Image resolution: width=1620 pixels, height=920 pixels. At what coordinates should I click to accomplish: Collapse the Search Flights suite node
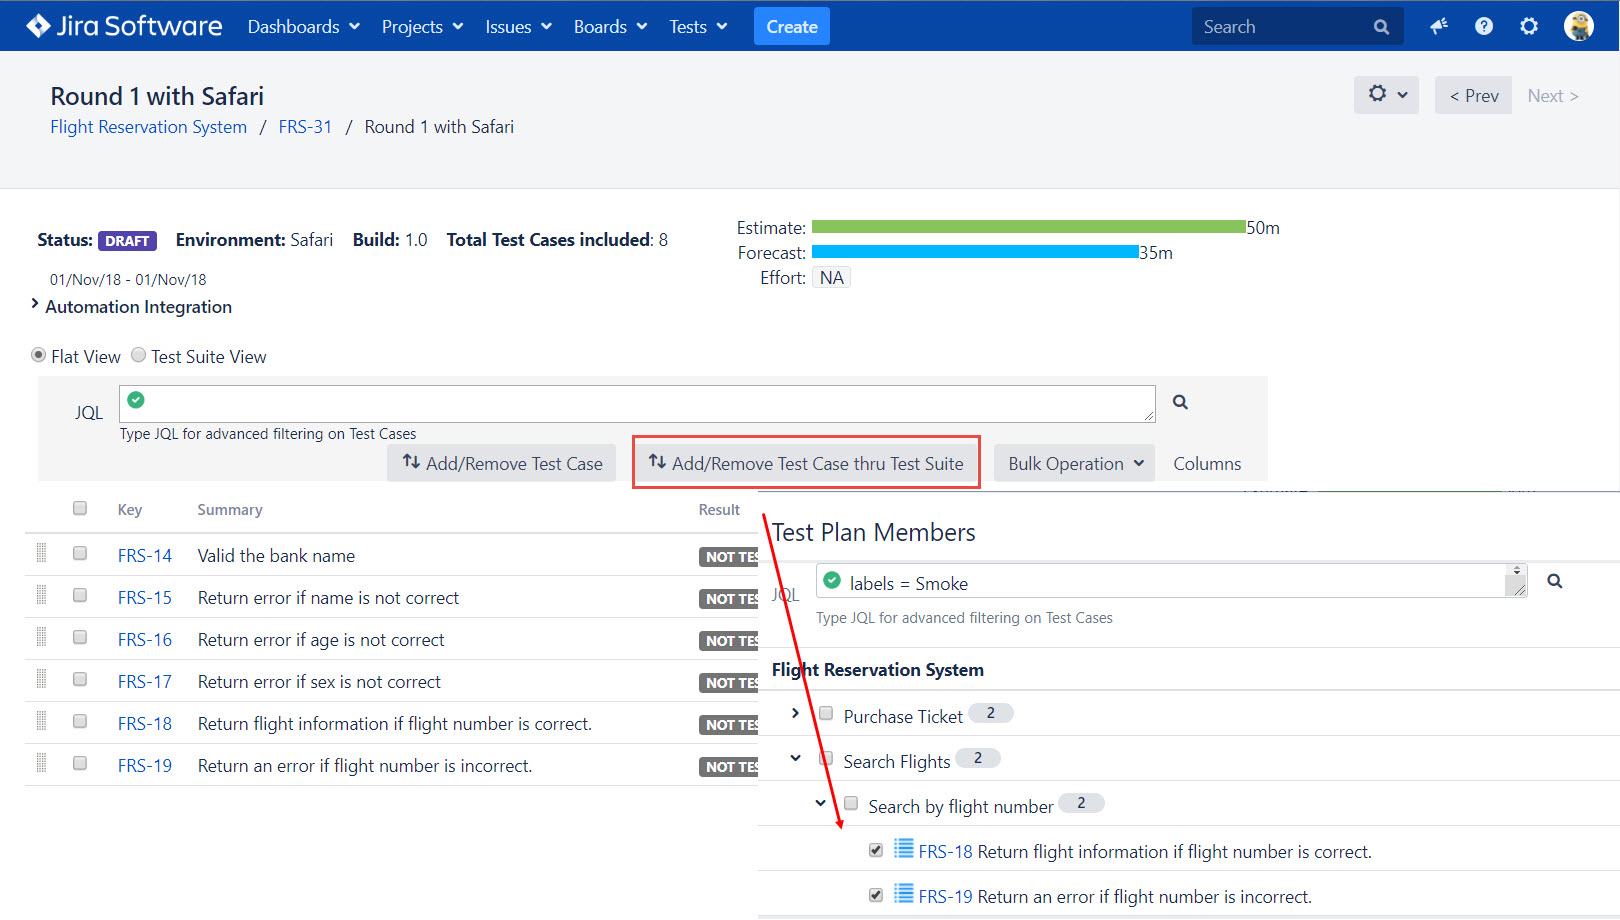tap(795, 758)
